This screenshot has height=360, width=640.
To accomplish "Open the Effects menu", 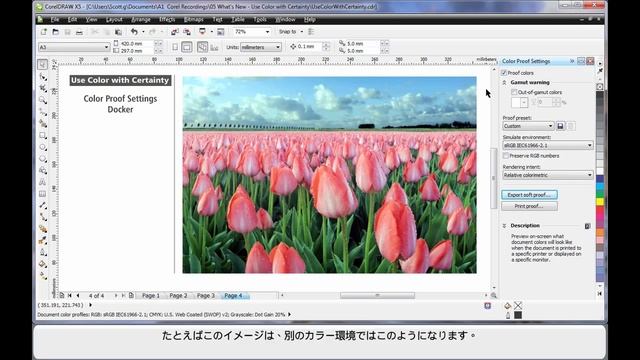I will [x=167, y=19].
